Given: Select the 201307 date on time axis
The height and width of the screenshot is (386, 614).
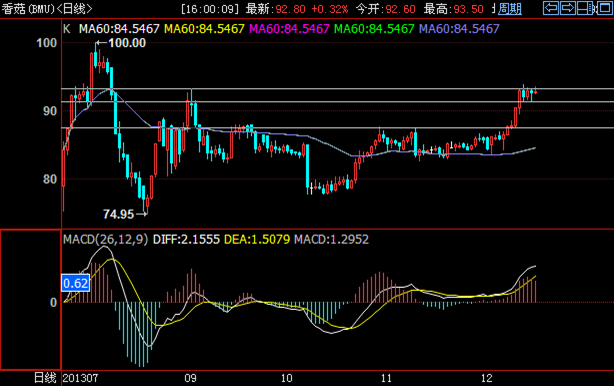Looking at the screenshot, I should [x=80, y=378].
